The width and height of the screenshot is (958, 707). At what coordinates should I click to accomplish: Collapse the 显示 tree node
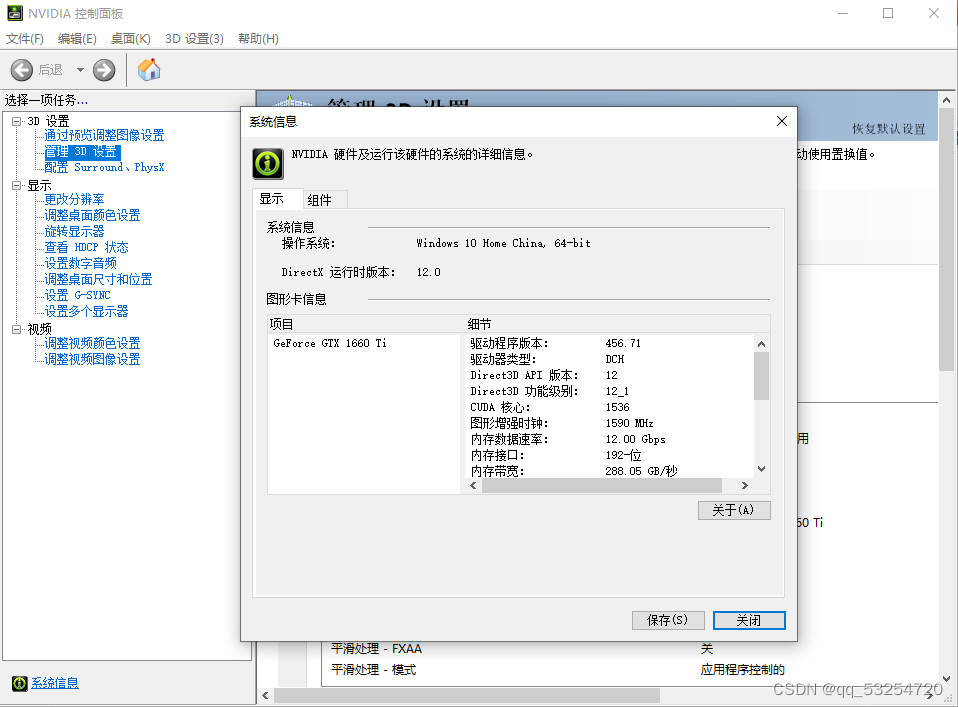coord(16,185)
